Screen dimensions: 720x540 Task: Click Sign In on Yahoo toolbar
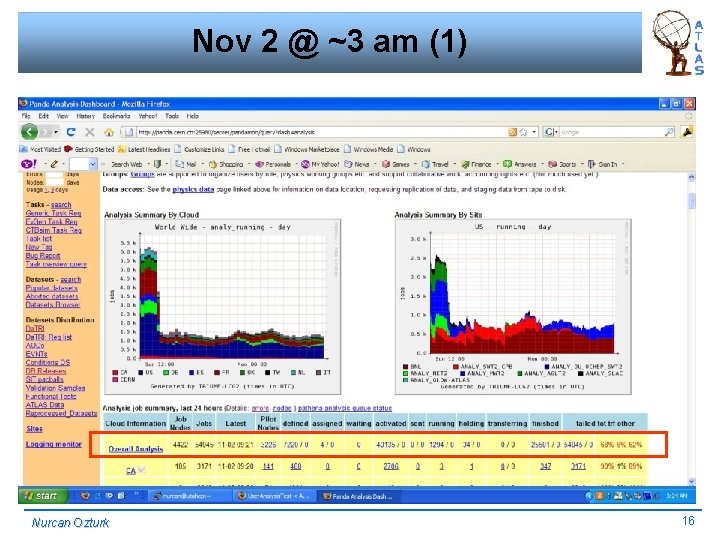coord(602,164)
